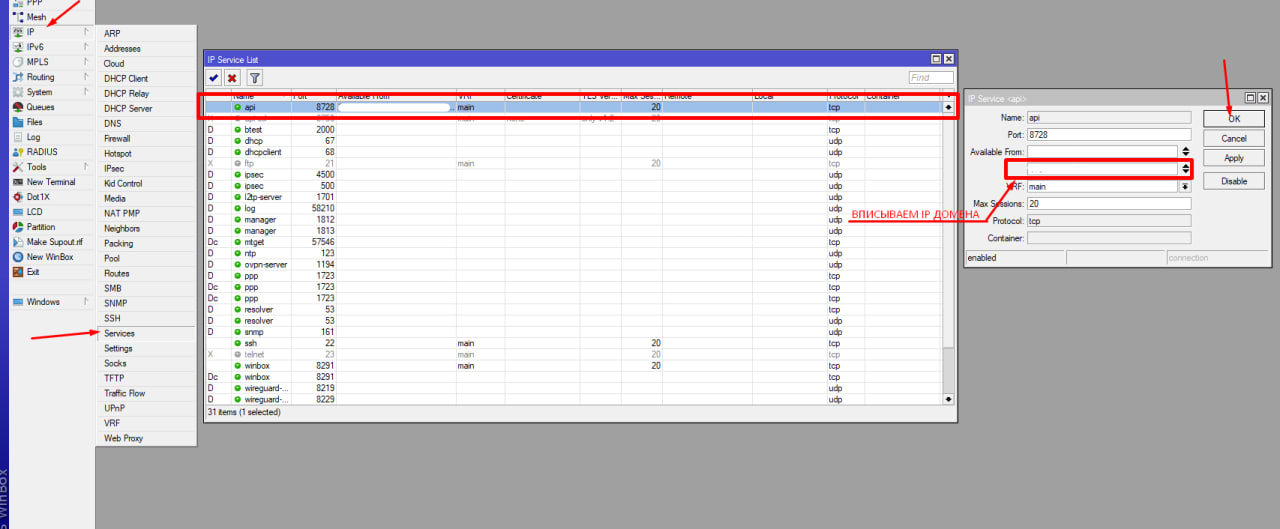
Task: Click the Partition pie icon
Action: point(18,227)
